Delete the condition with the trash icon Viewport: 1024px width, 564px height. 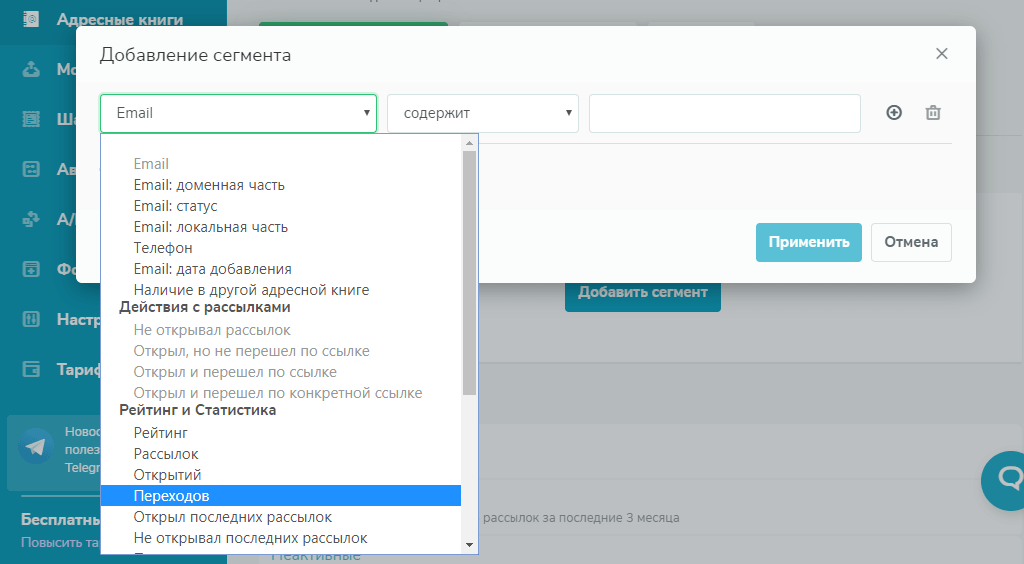pyautogui.click(x=933, y=113)
